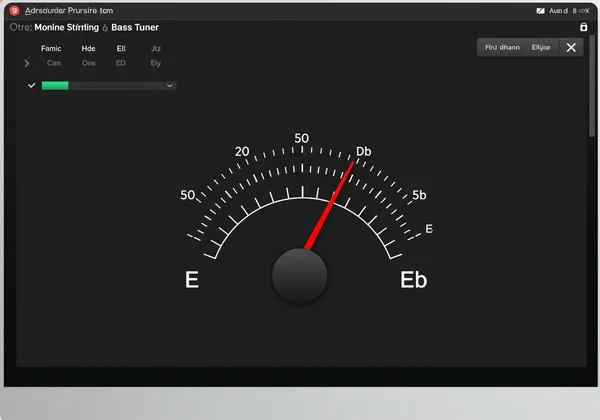The image size is (600, 420).
Task: Expand the row with the right chevron
Action: tap(26, 63)
